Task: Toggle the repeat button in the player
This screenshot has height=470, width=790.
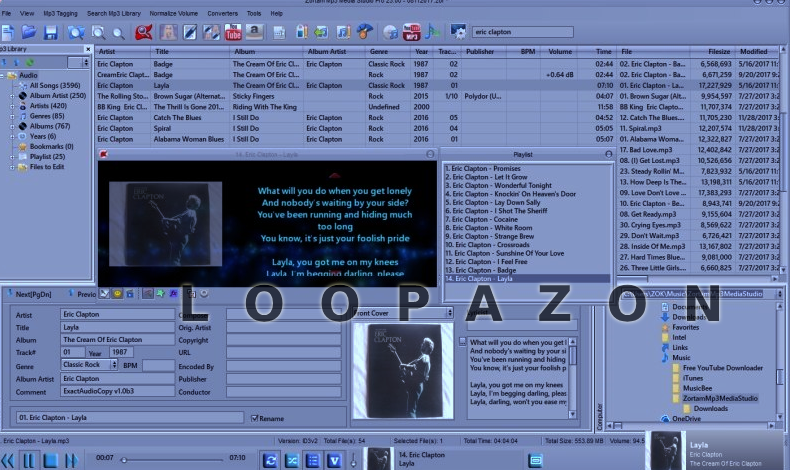Action: 270,460
